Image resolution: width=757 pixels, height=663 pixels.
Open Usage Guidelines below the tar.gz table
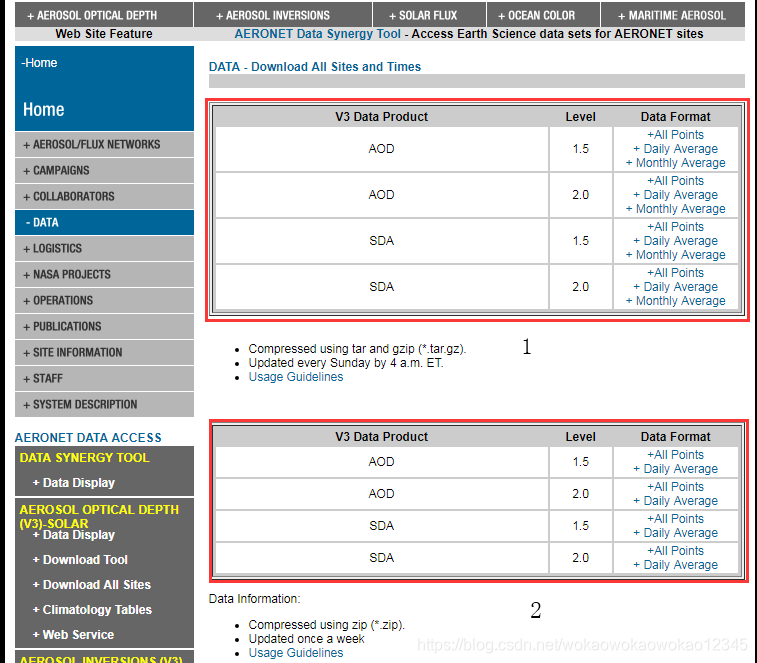(295, 377)
